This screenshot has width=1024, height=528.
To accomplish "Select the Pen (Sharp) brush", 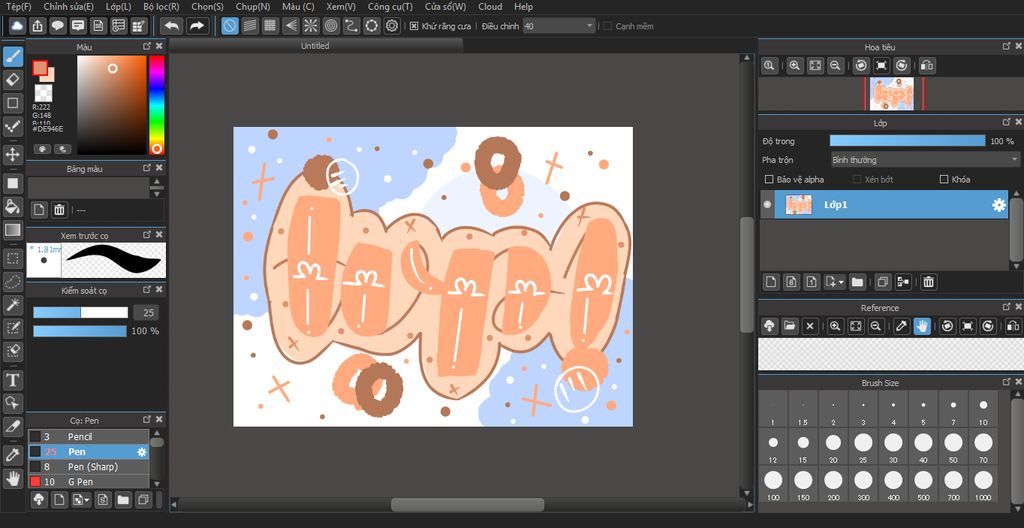I will pos(88,467).
